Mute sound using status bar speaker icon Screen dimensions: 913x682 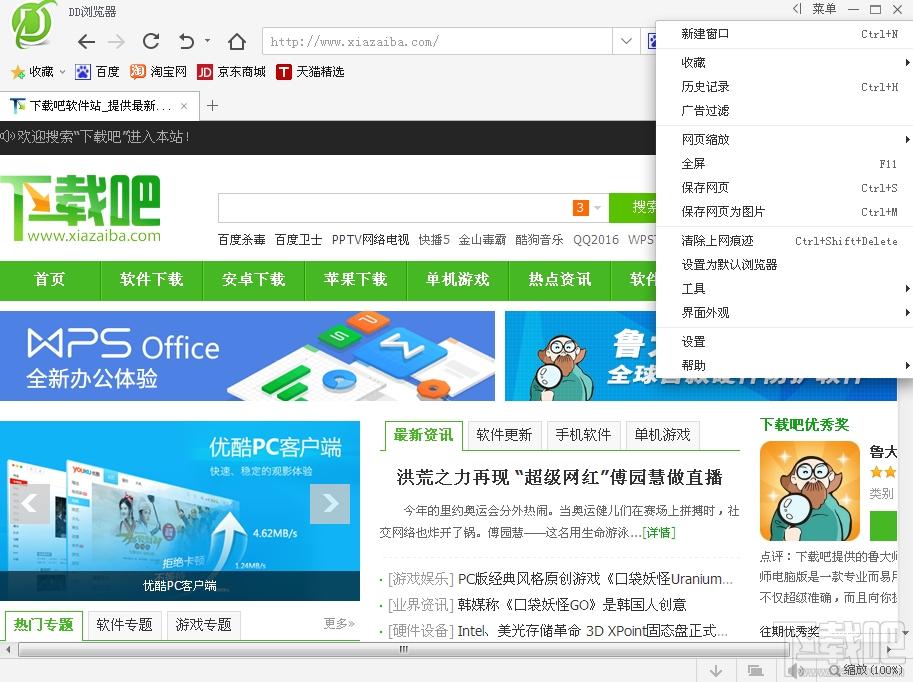796,669
